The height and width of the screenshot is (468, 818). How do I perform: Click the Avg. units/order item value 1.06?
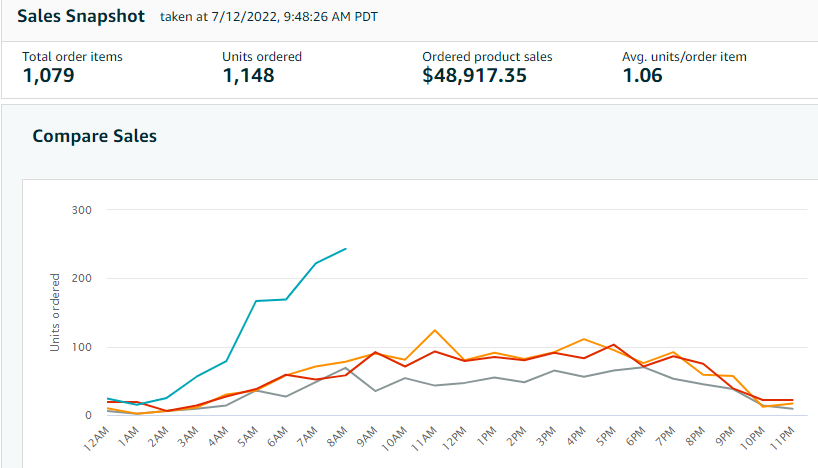642,76
